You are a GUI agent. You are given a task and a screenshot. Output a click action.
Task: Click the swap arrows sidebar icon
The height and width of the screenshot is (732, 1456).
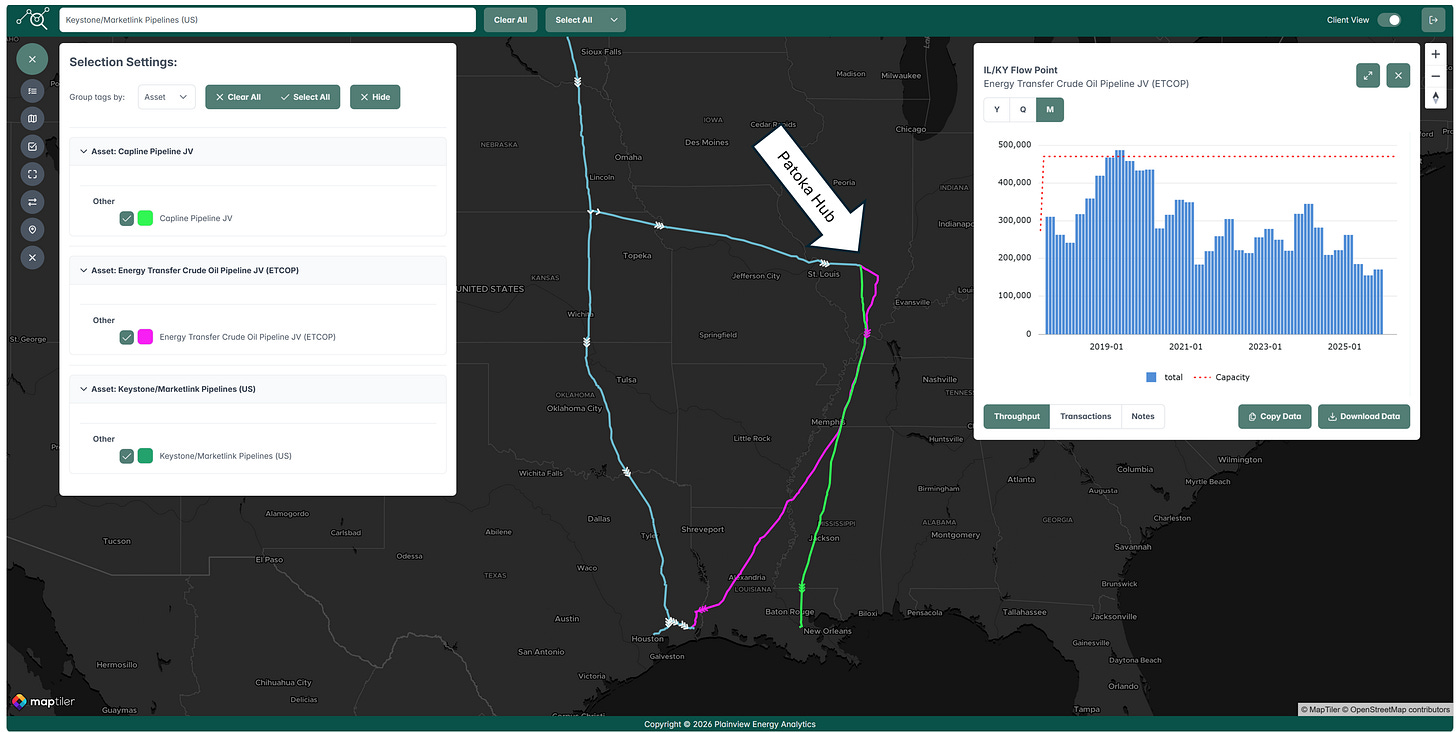(x=32, y=202)
